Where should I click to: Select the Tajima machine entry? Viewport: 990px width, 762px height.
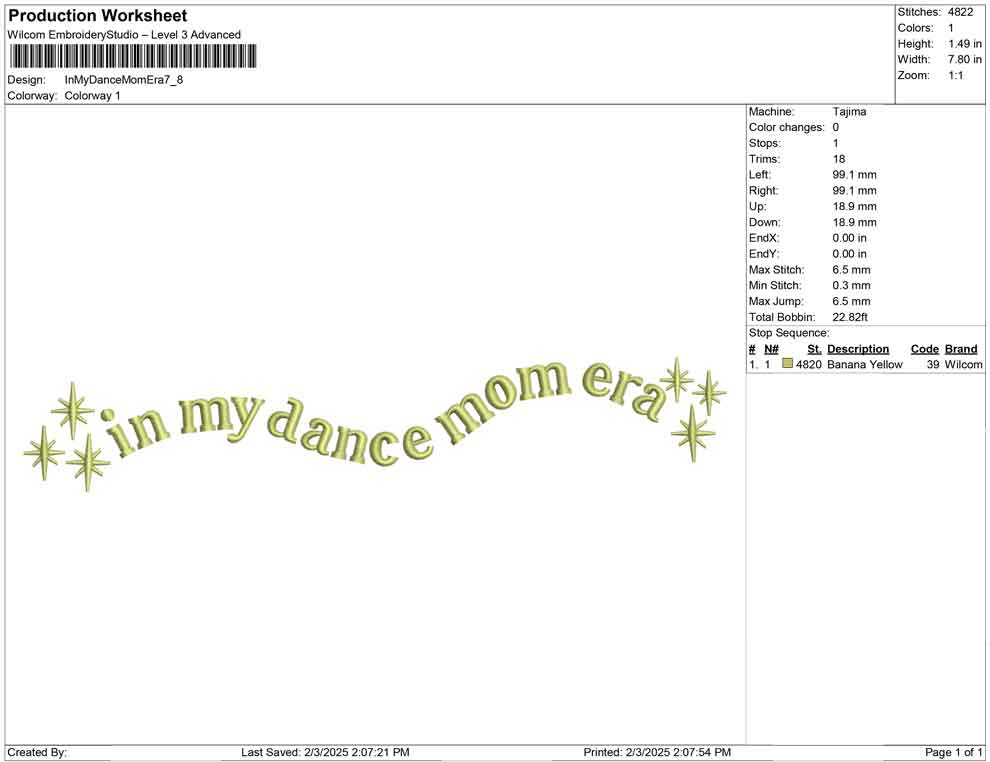pyautogui.click(x=851, y=111)
